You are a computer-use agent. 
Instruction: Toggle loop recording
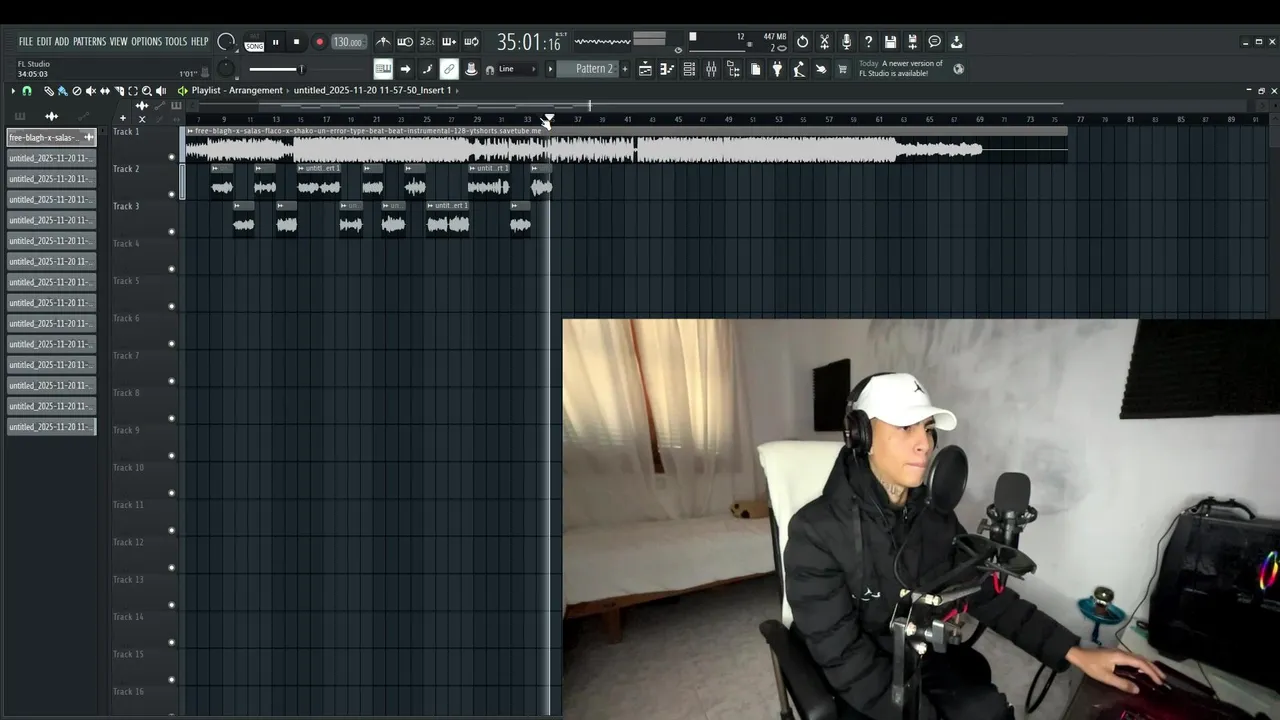(471, 42)
